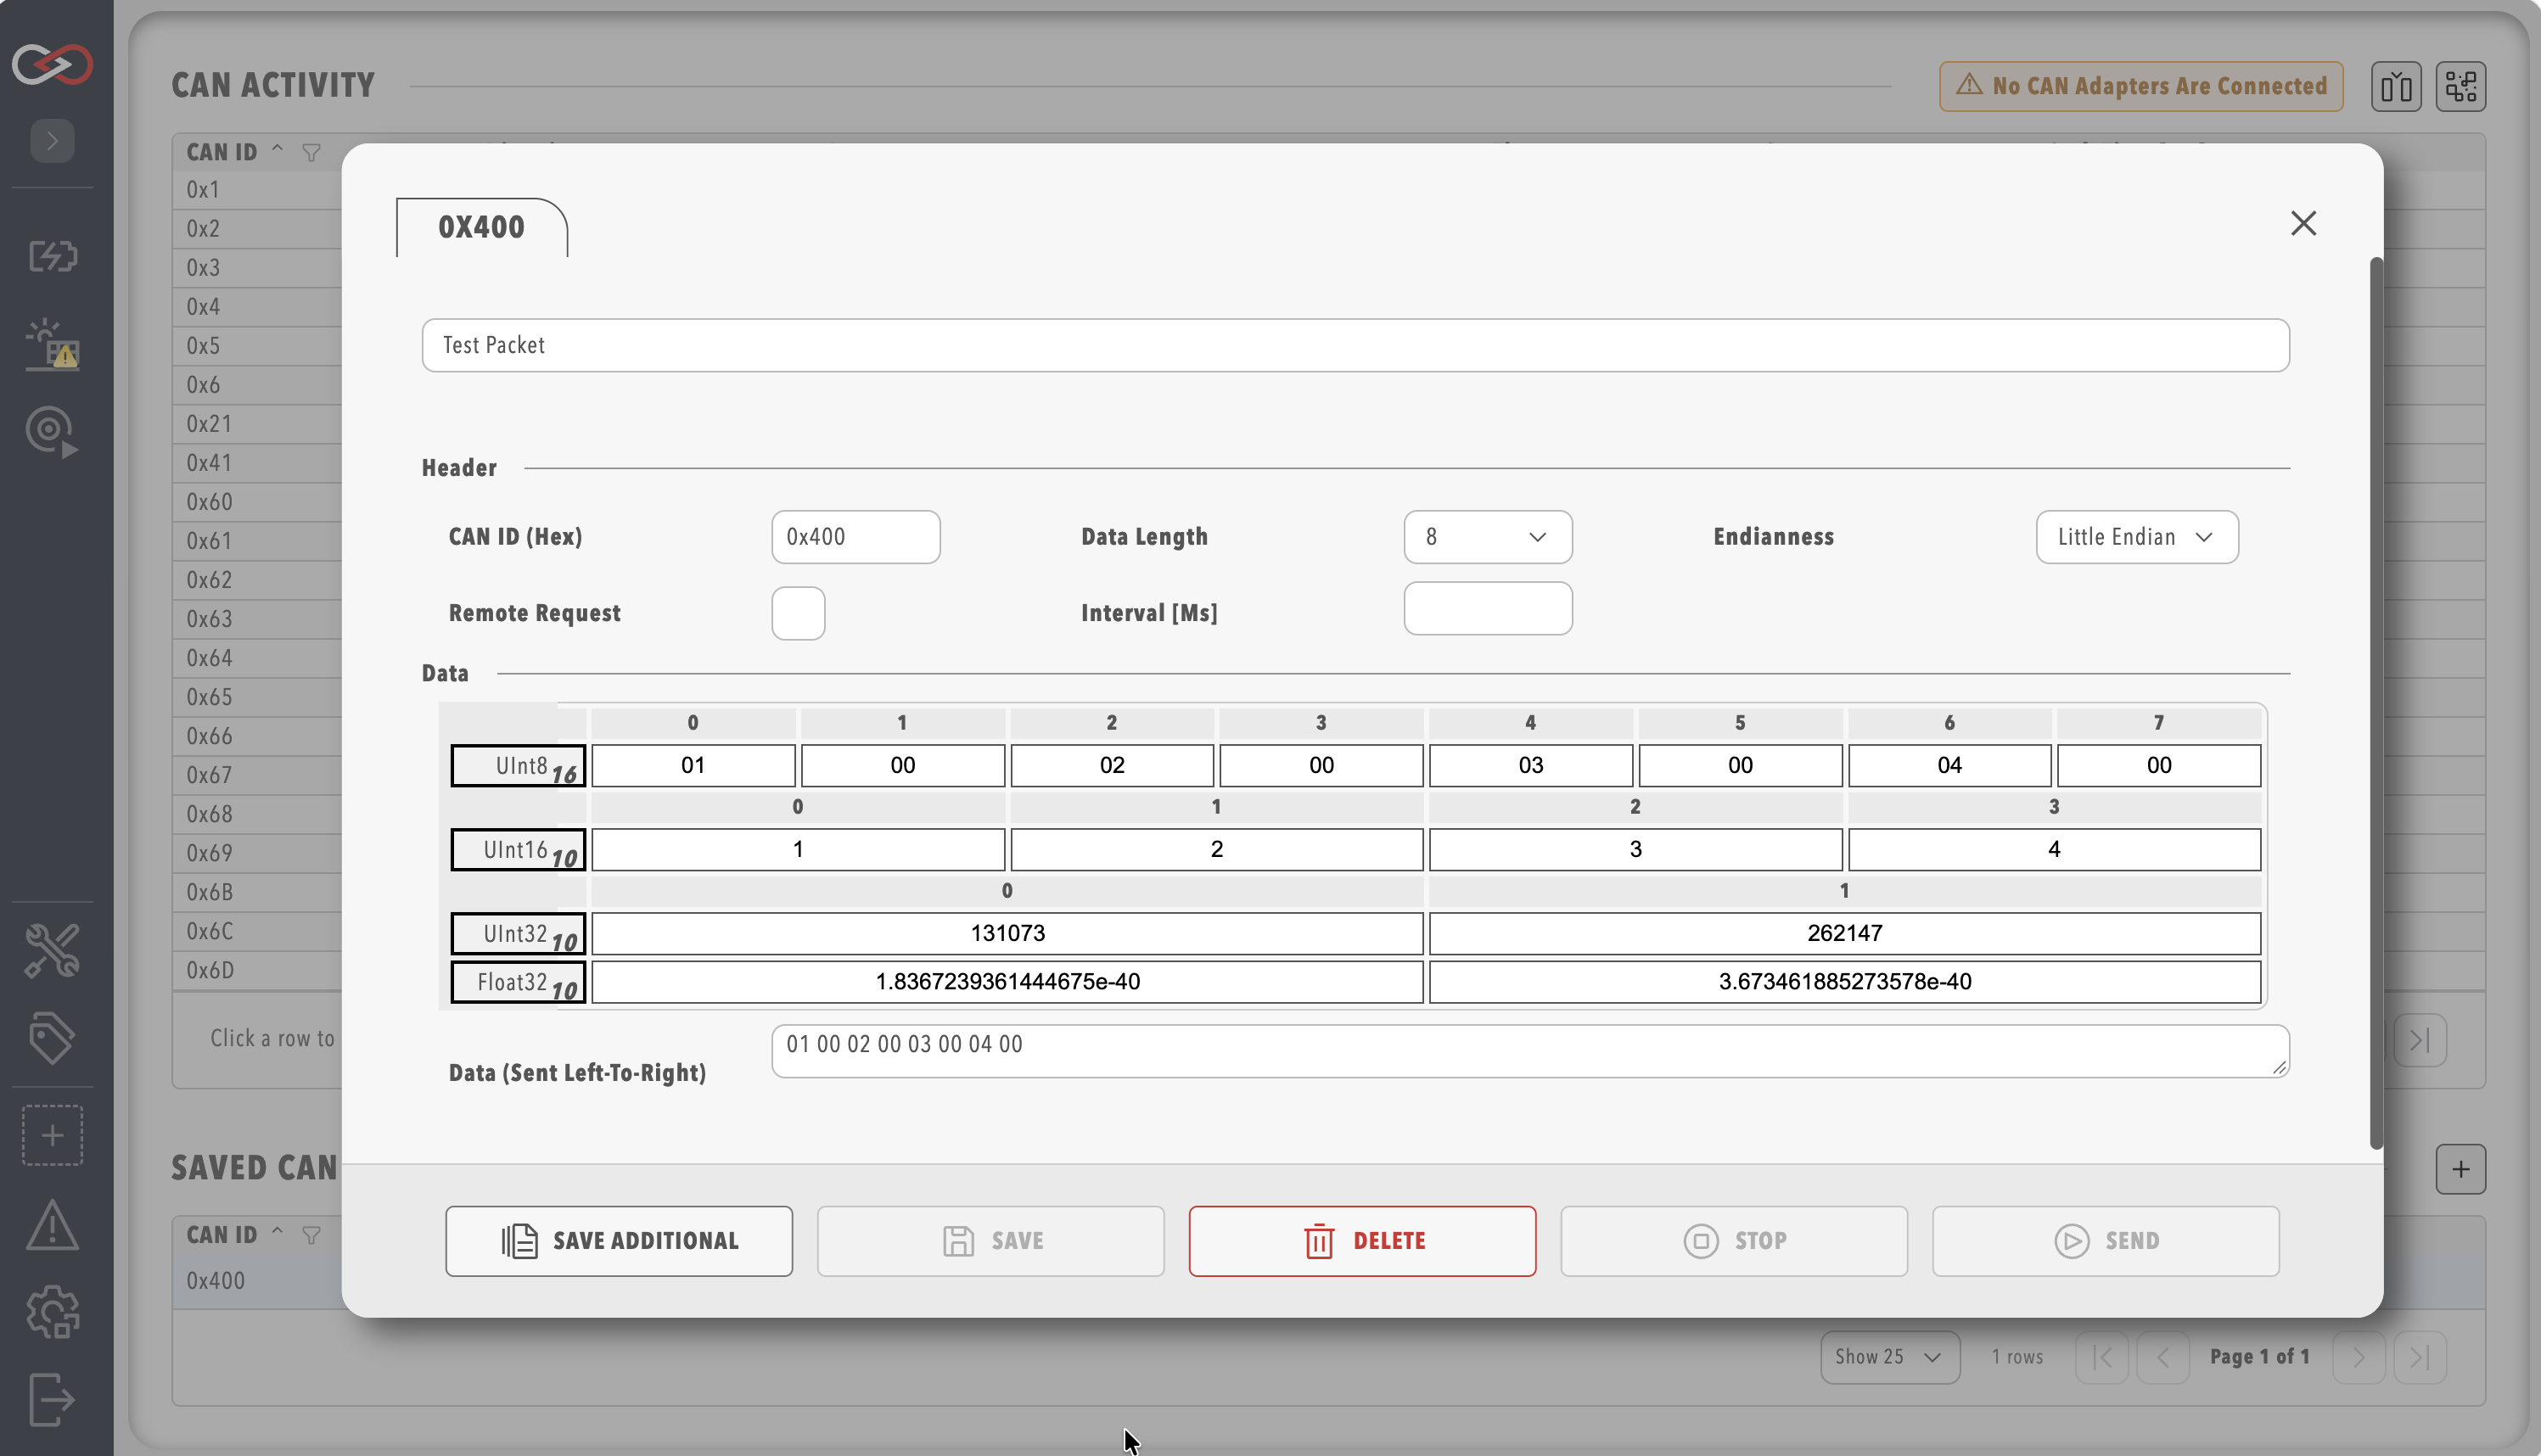Click the Interval [Ms] input field
Viewport: 2541px width, 1456px height.
click(x=1488, y=608)
